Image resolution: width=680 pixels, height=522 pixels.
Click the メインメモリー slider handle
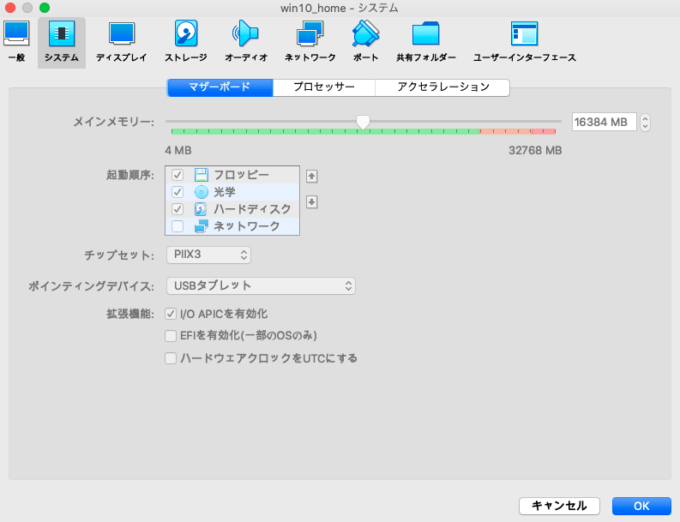pos(363,122)
